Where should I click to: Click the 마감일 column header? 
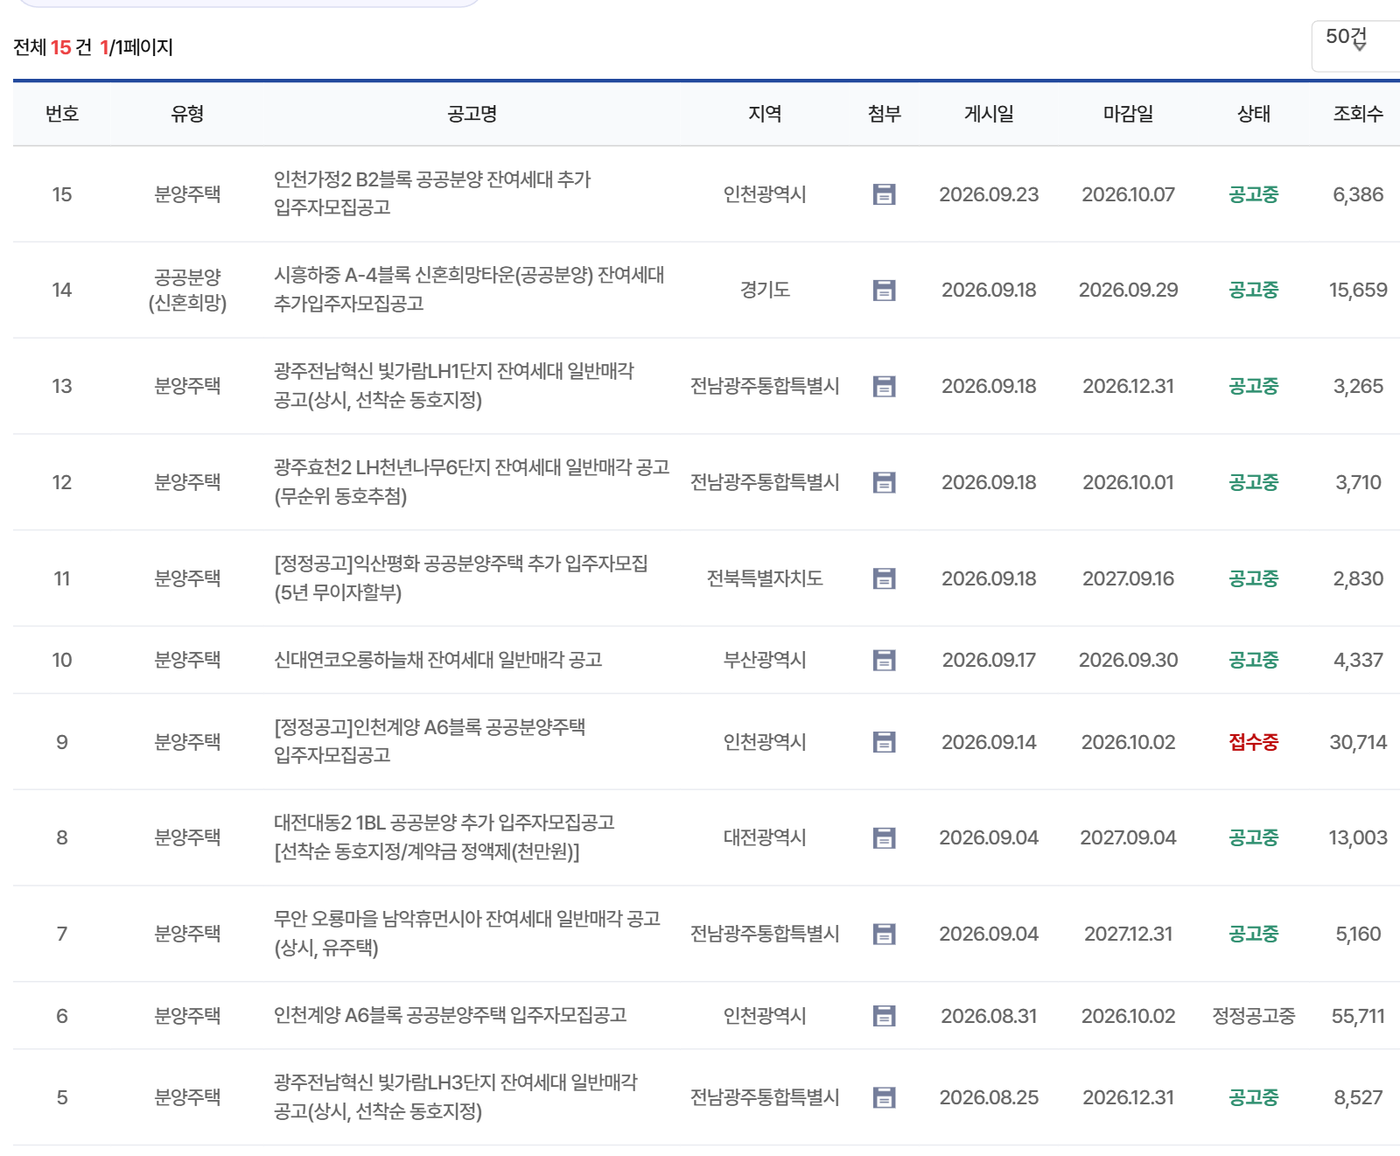[1128, 114]
